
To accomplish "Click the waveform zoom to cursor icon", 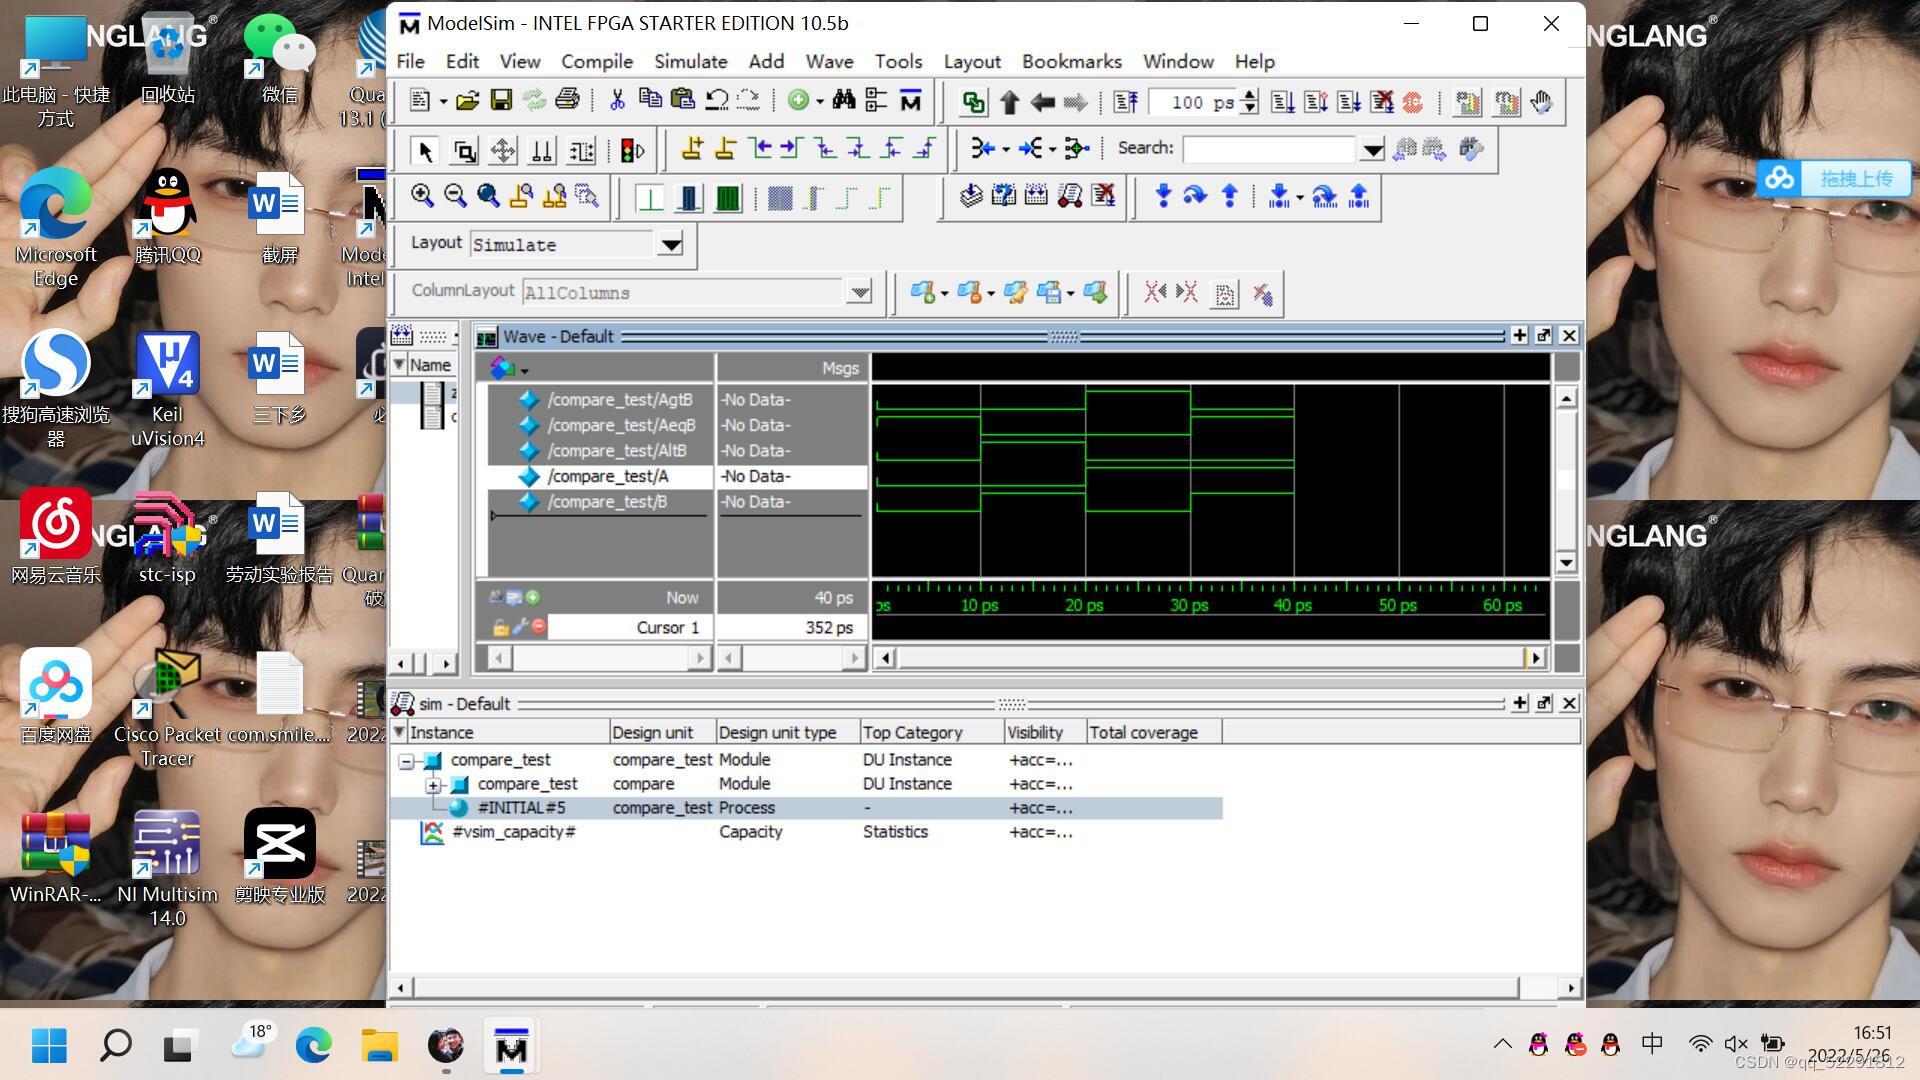I will [522, 196].
